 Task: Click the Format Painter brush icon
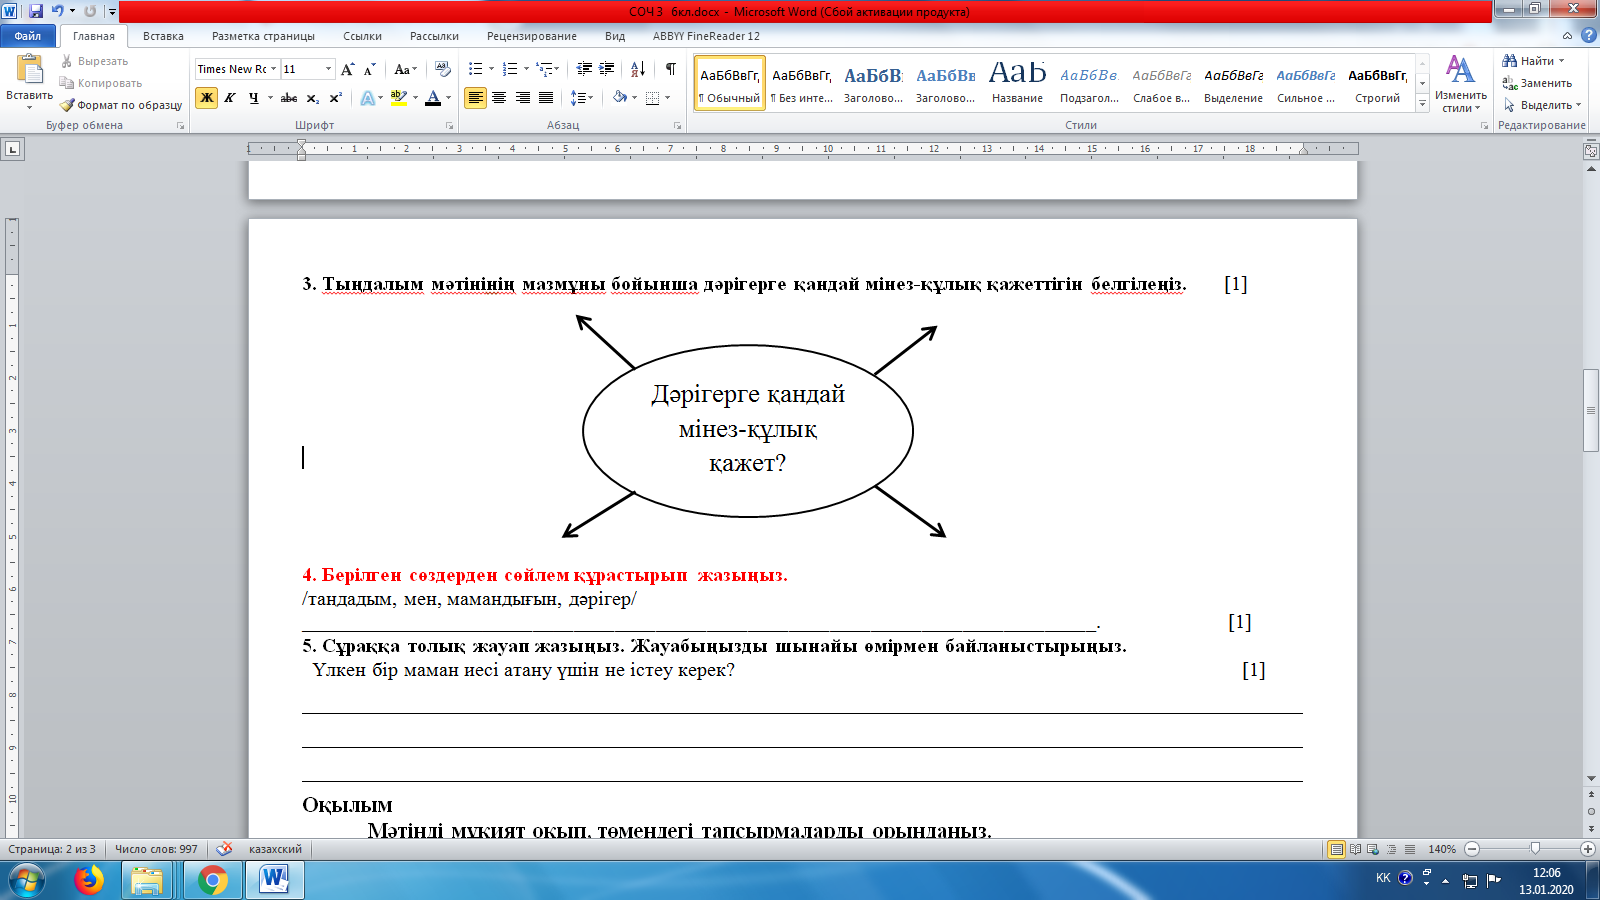click(x=67, y=105)
